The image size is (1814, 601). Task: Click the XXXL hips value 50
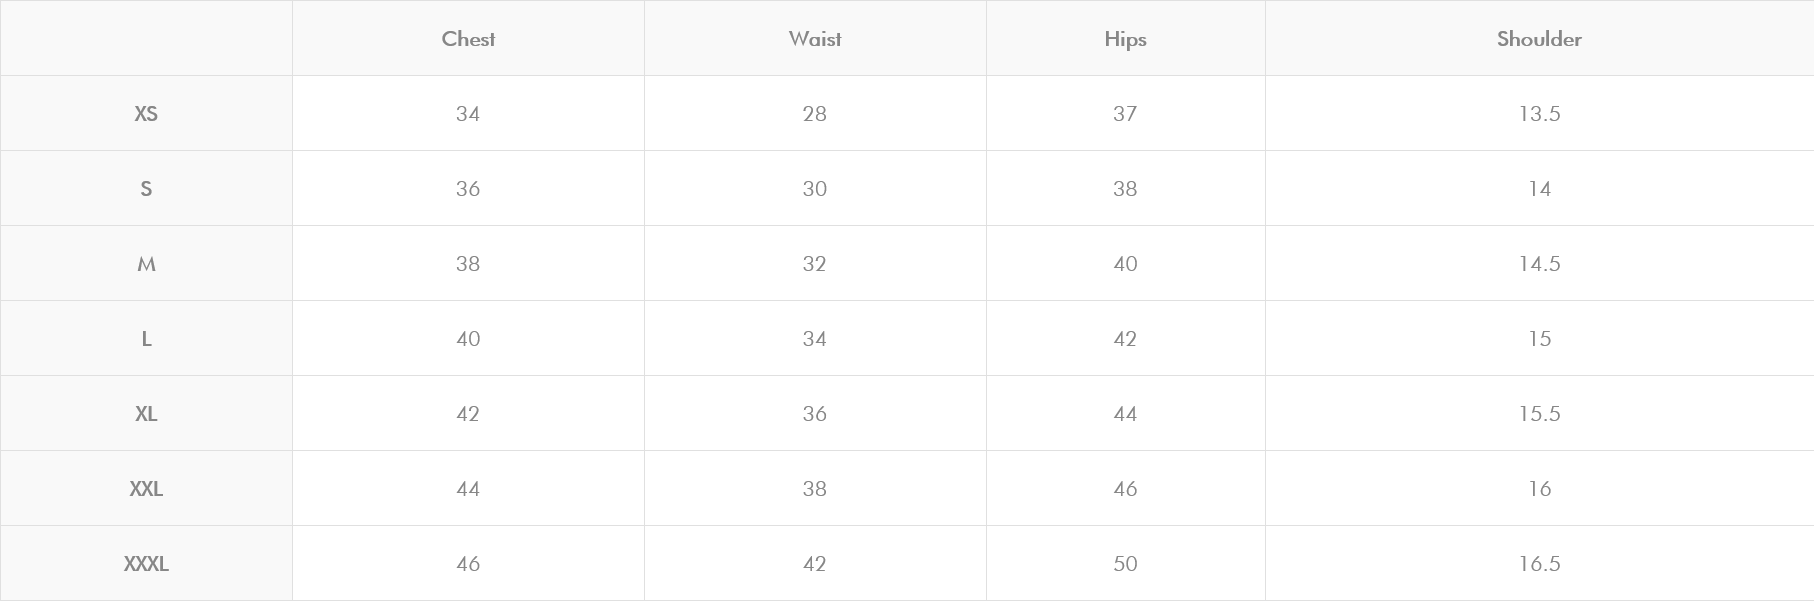pos(1125,564)
